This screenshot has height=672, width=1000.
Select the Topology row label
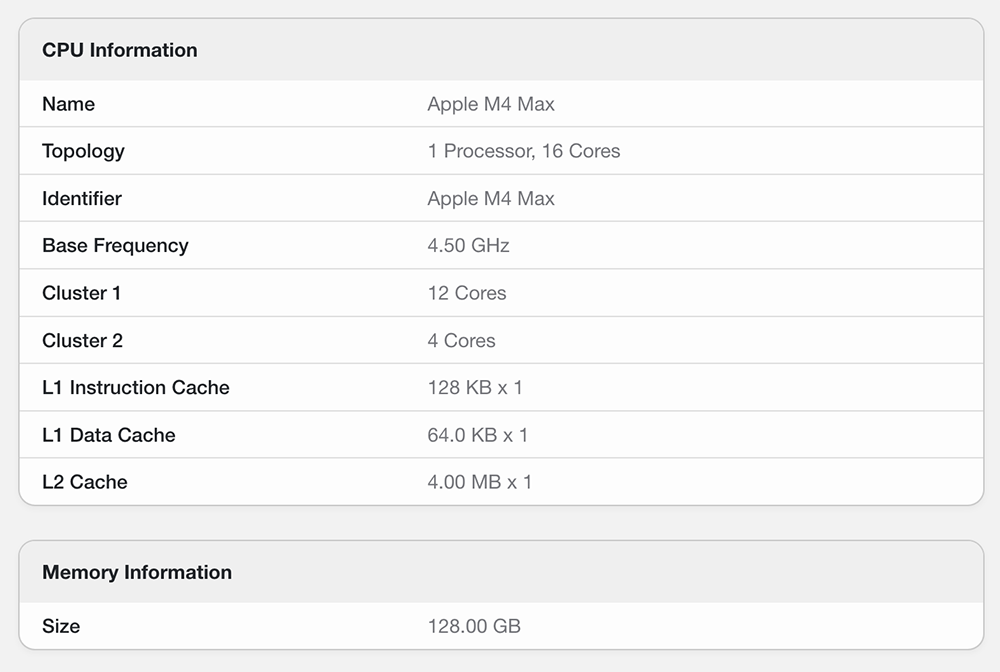pyautogui.click(x=83, y=151)
